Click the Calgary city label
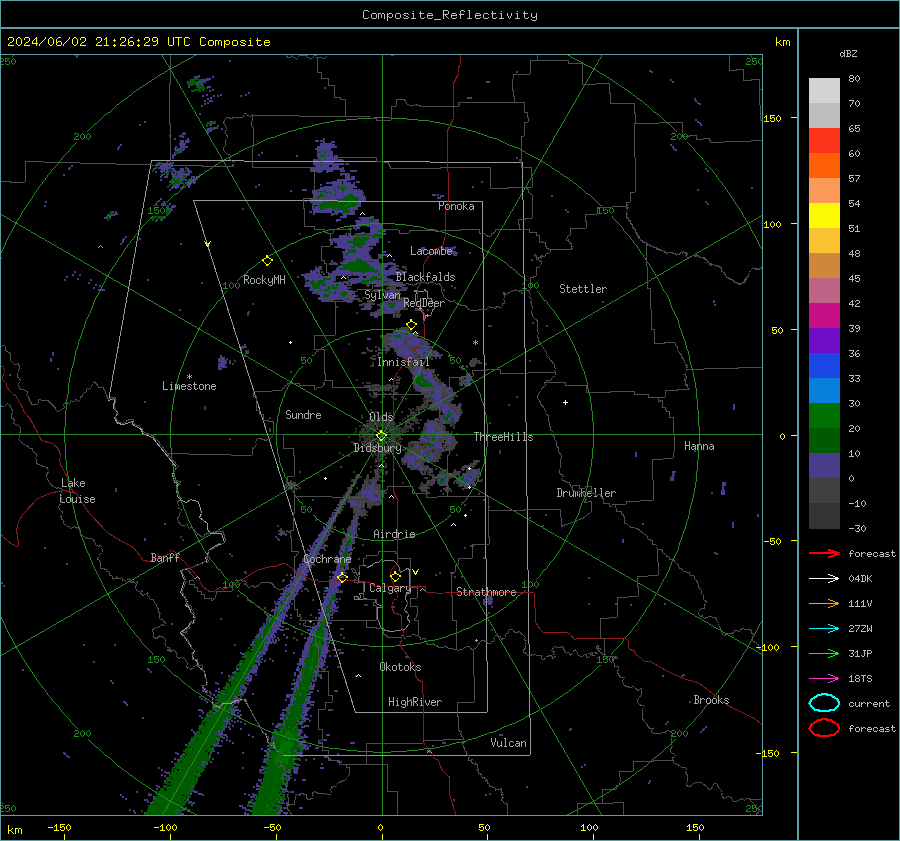 [390, 588]
